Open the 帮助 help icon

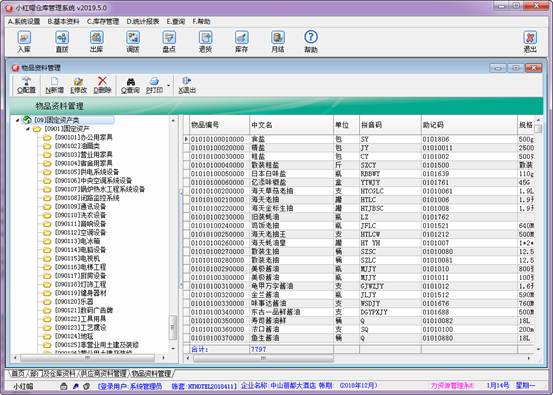click(x=311, y=42)
